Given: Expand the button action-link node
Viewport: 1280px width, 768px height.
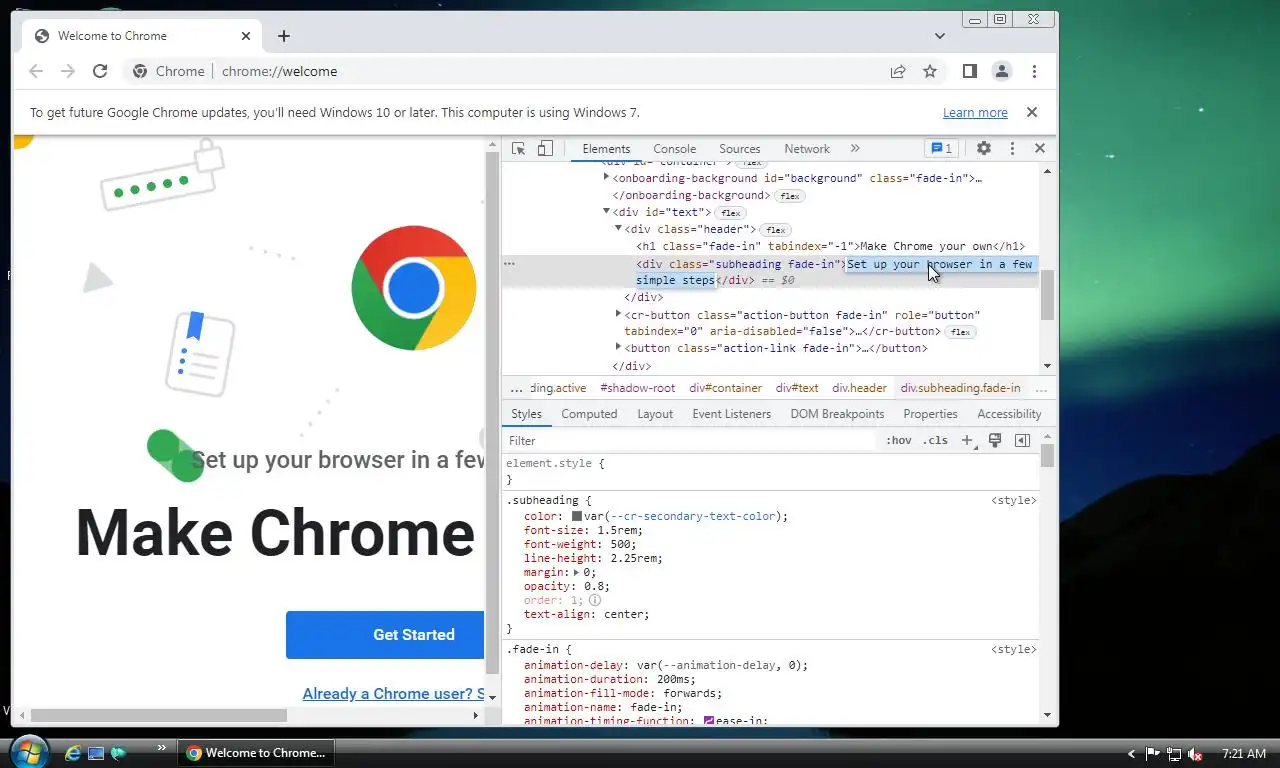Looking at the screenshot, I should 618,347.
